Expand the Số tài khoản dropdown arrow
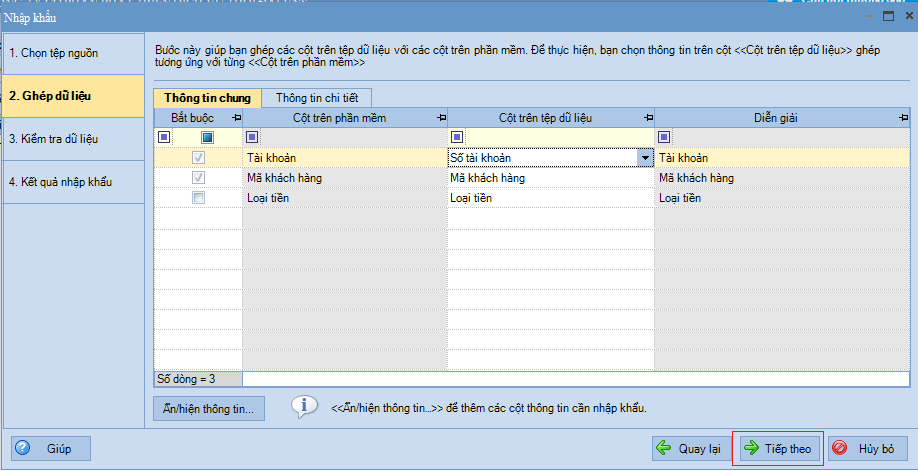This screenshot has width=918, height=471. (x=645, y=158)
